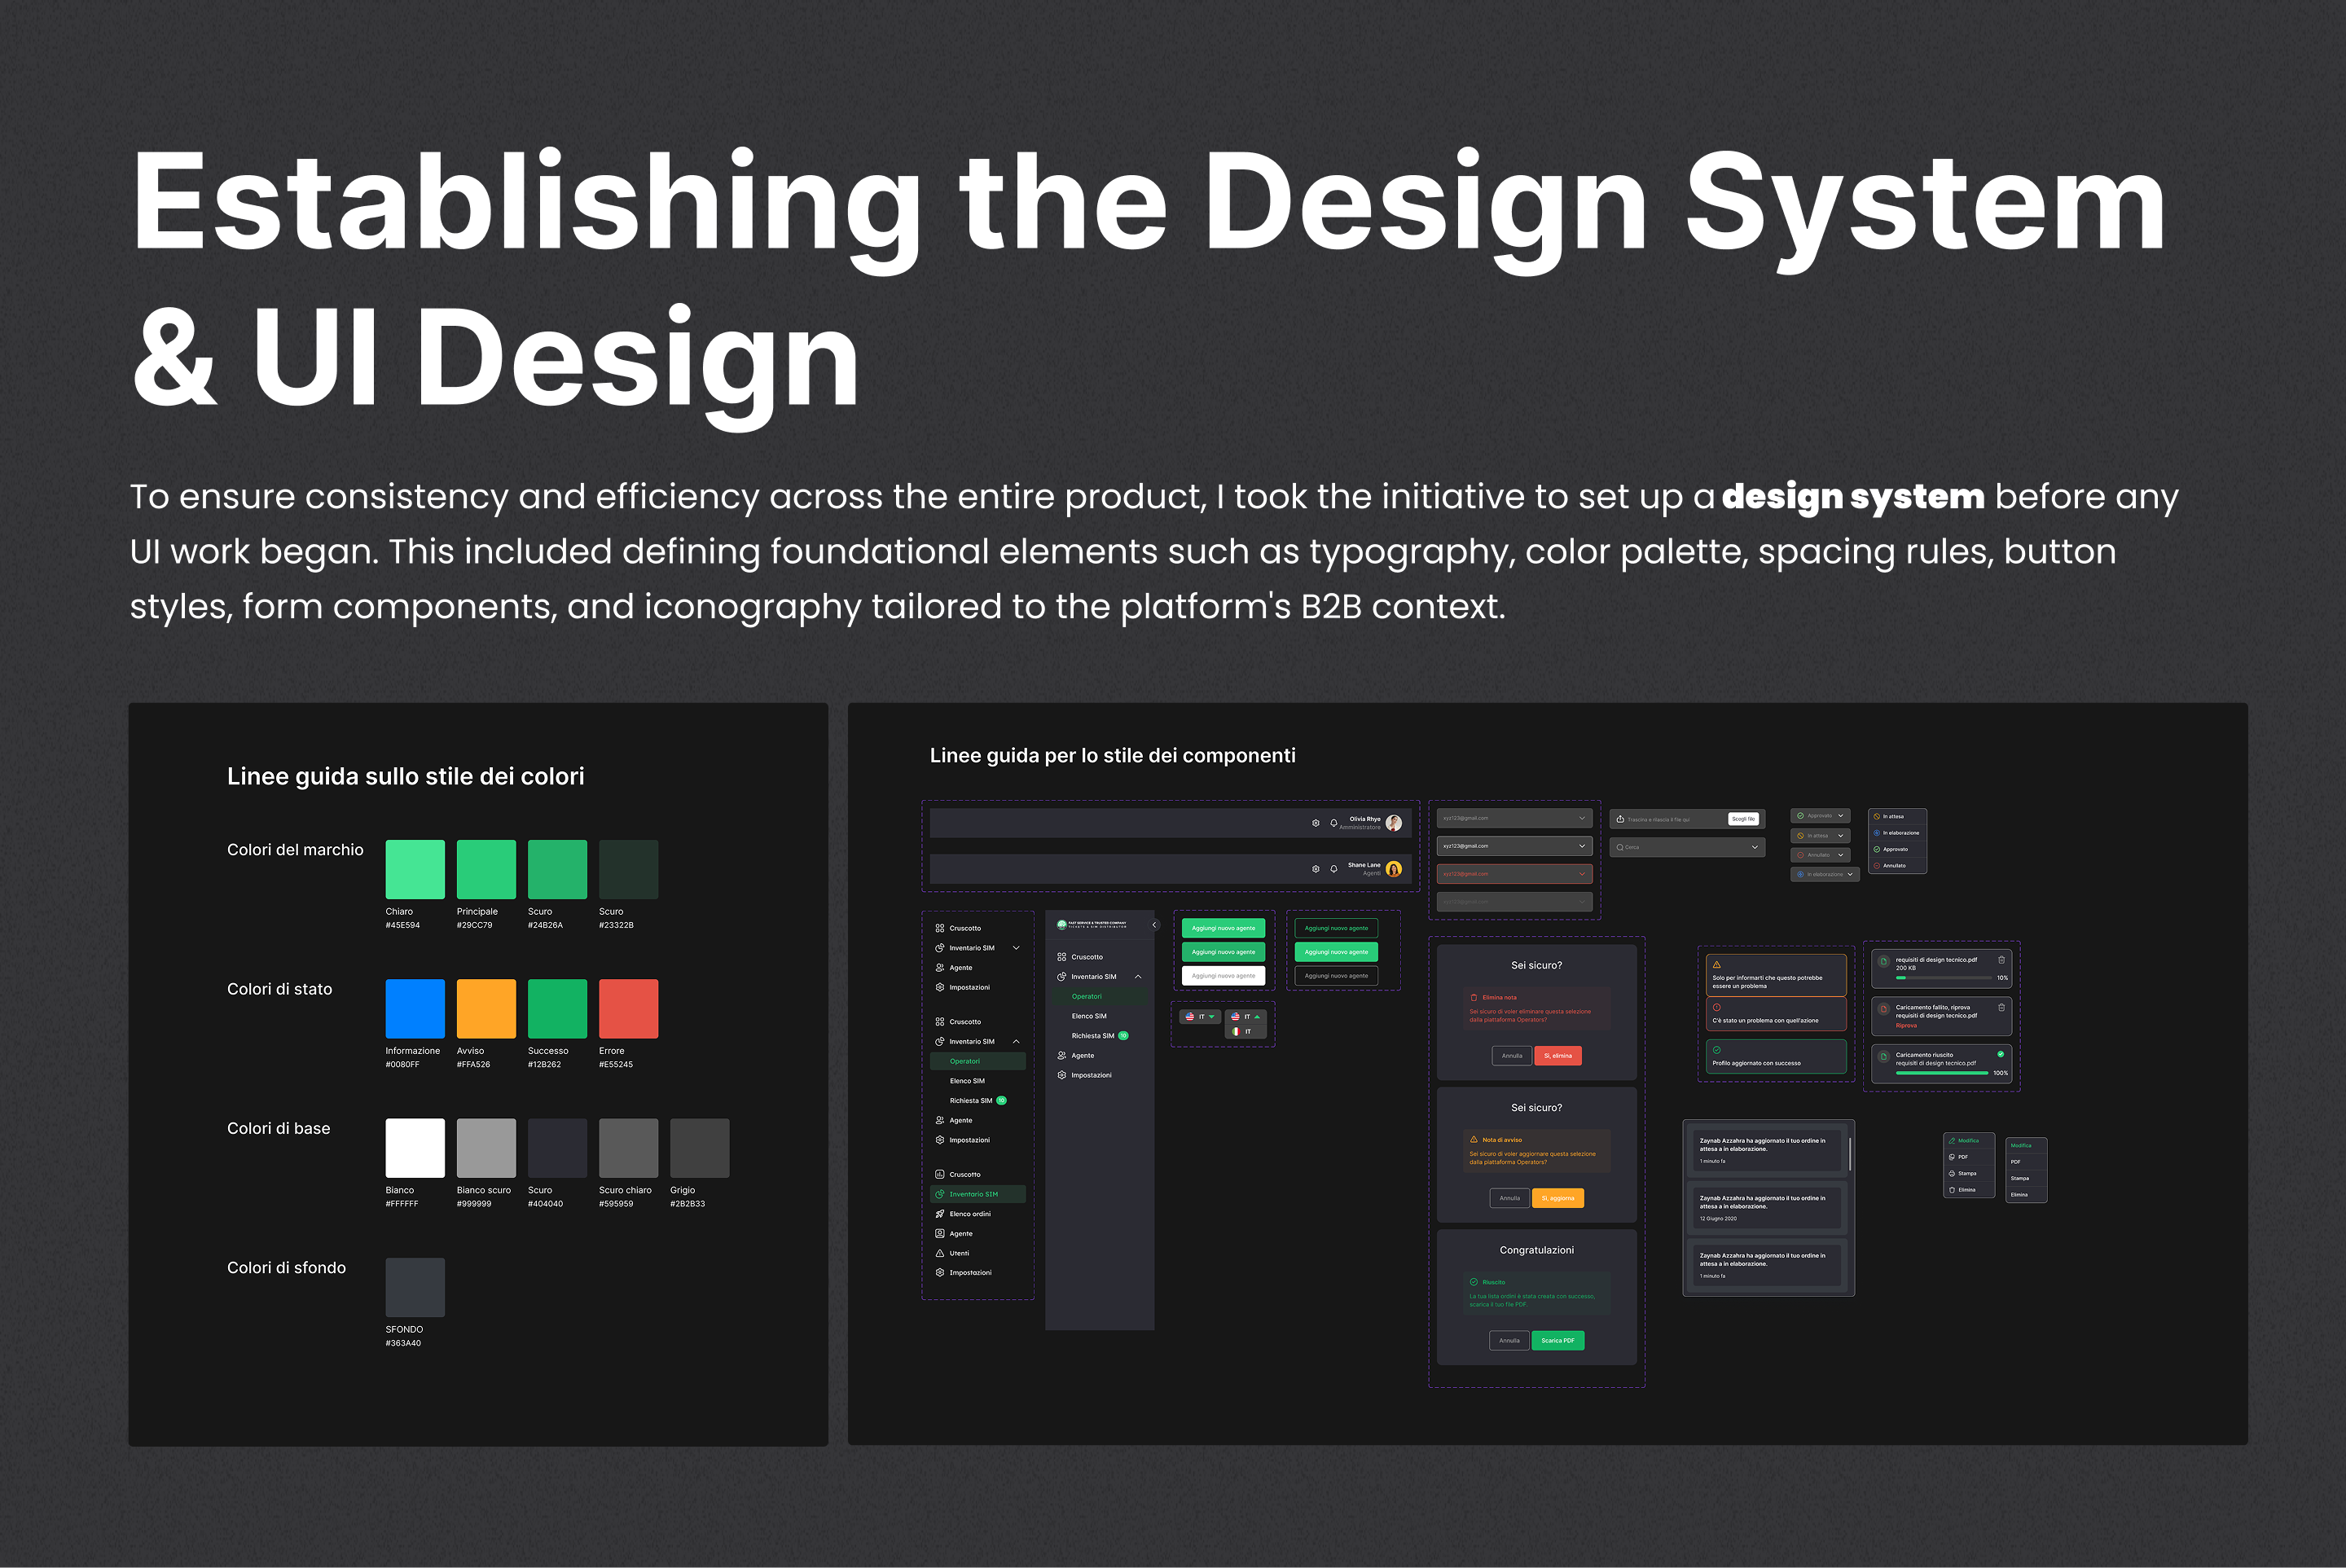Click Olivia Rhye's profile avatar
Image resolution: width=2346 pixels, height=1568 pixels.
(1393, 823)
